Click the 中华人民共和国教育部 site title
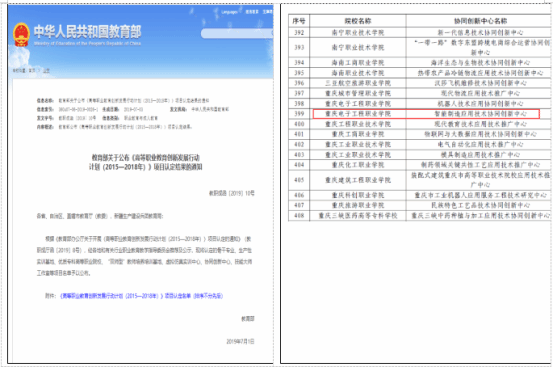554x367 pixels. pyautogui.click(x=88, y=32)
